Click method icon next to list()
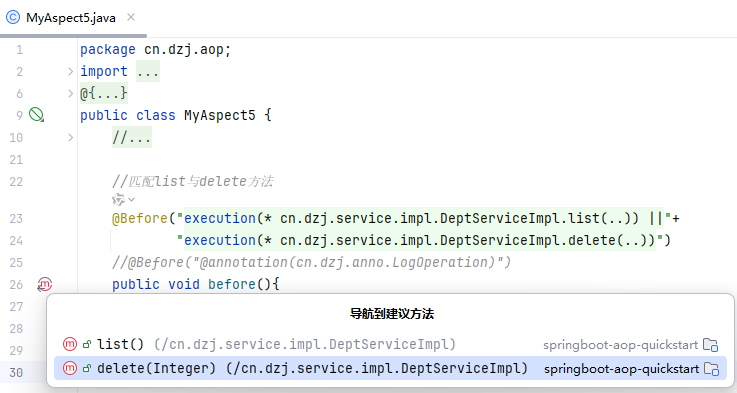Screen dimensions: 737x393 coord(70,344)
